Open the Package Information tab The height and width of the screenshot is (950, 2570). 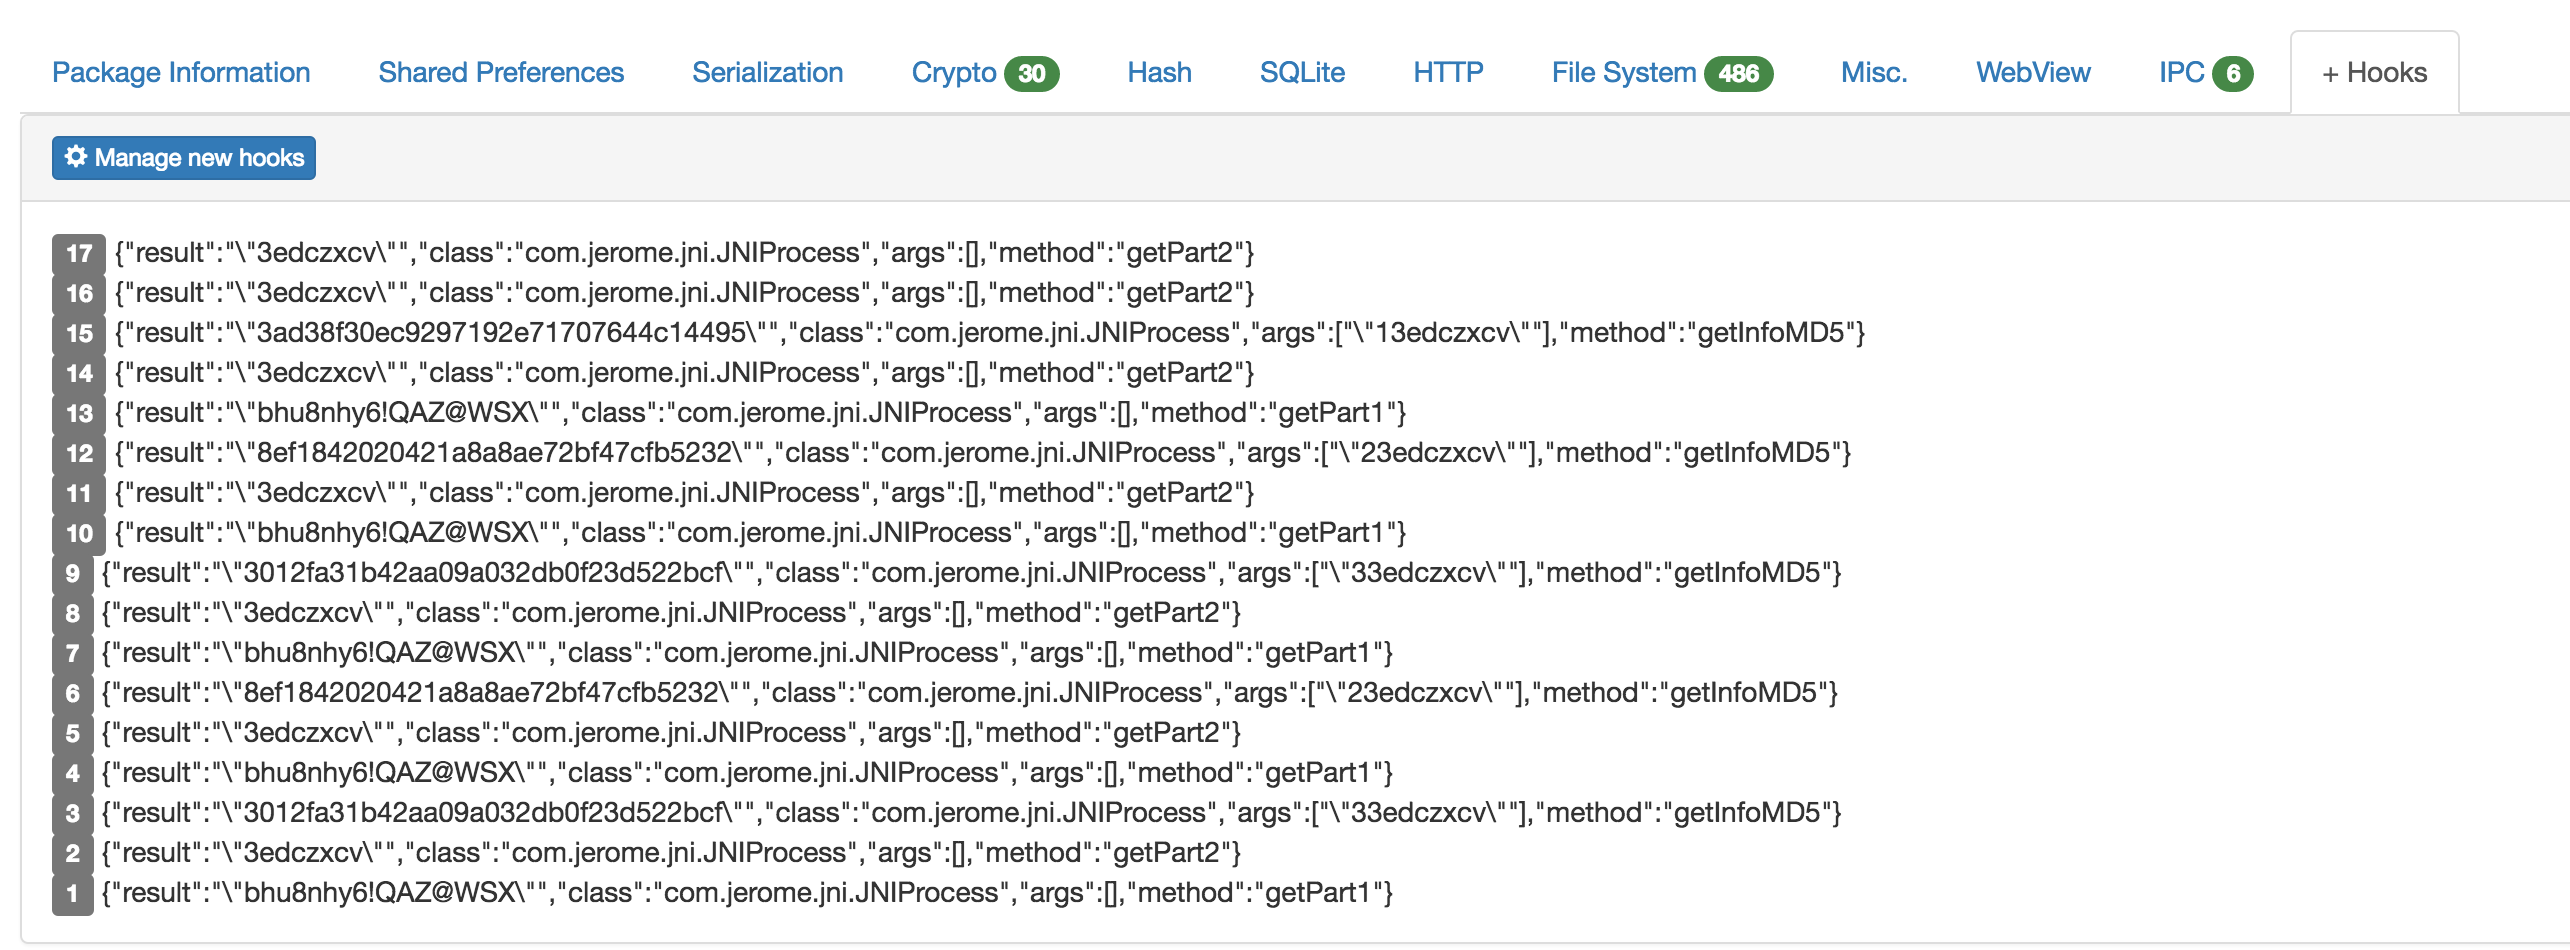tap(181, 73)
